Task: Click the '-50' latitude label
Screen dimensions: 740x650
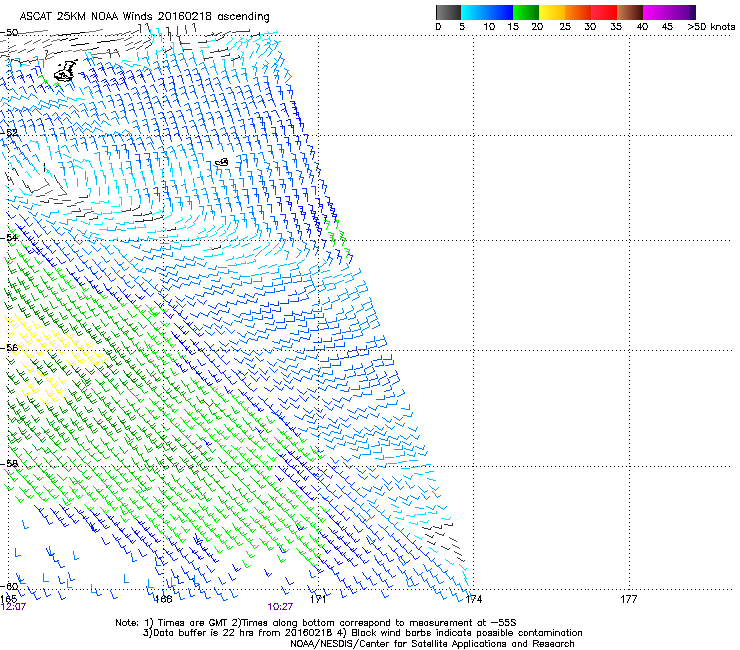Action: (x=9, y=33)
